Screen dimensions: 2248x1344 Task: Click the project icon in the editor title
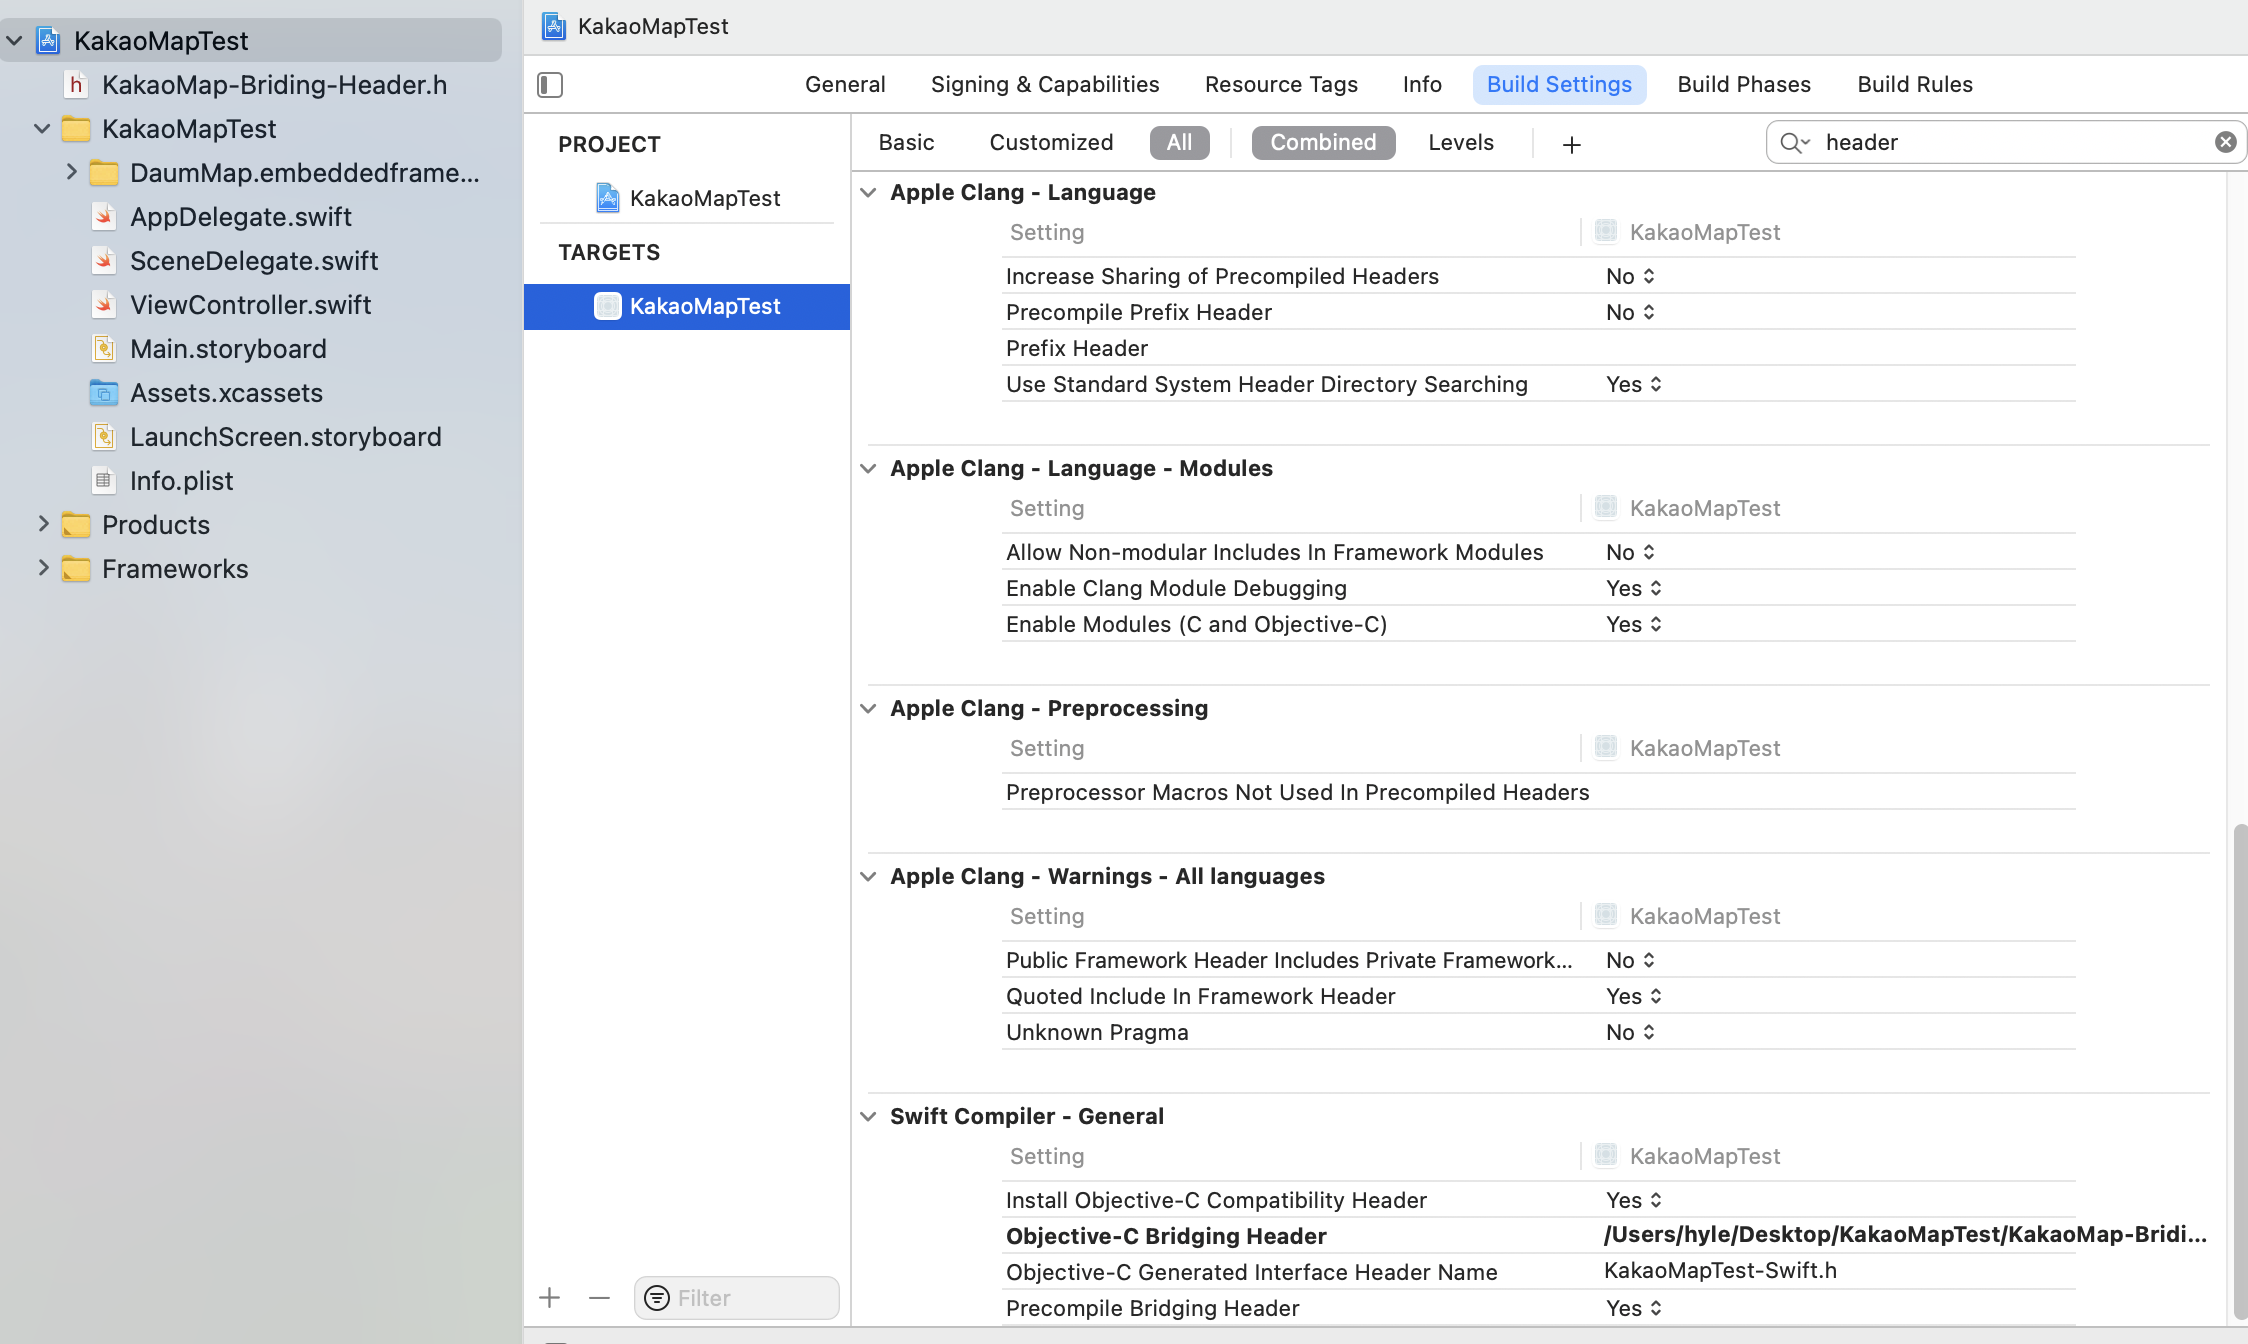point(554,26)
